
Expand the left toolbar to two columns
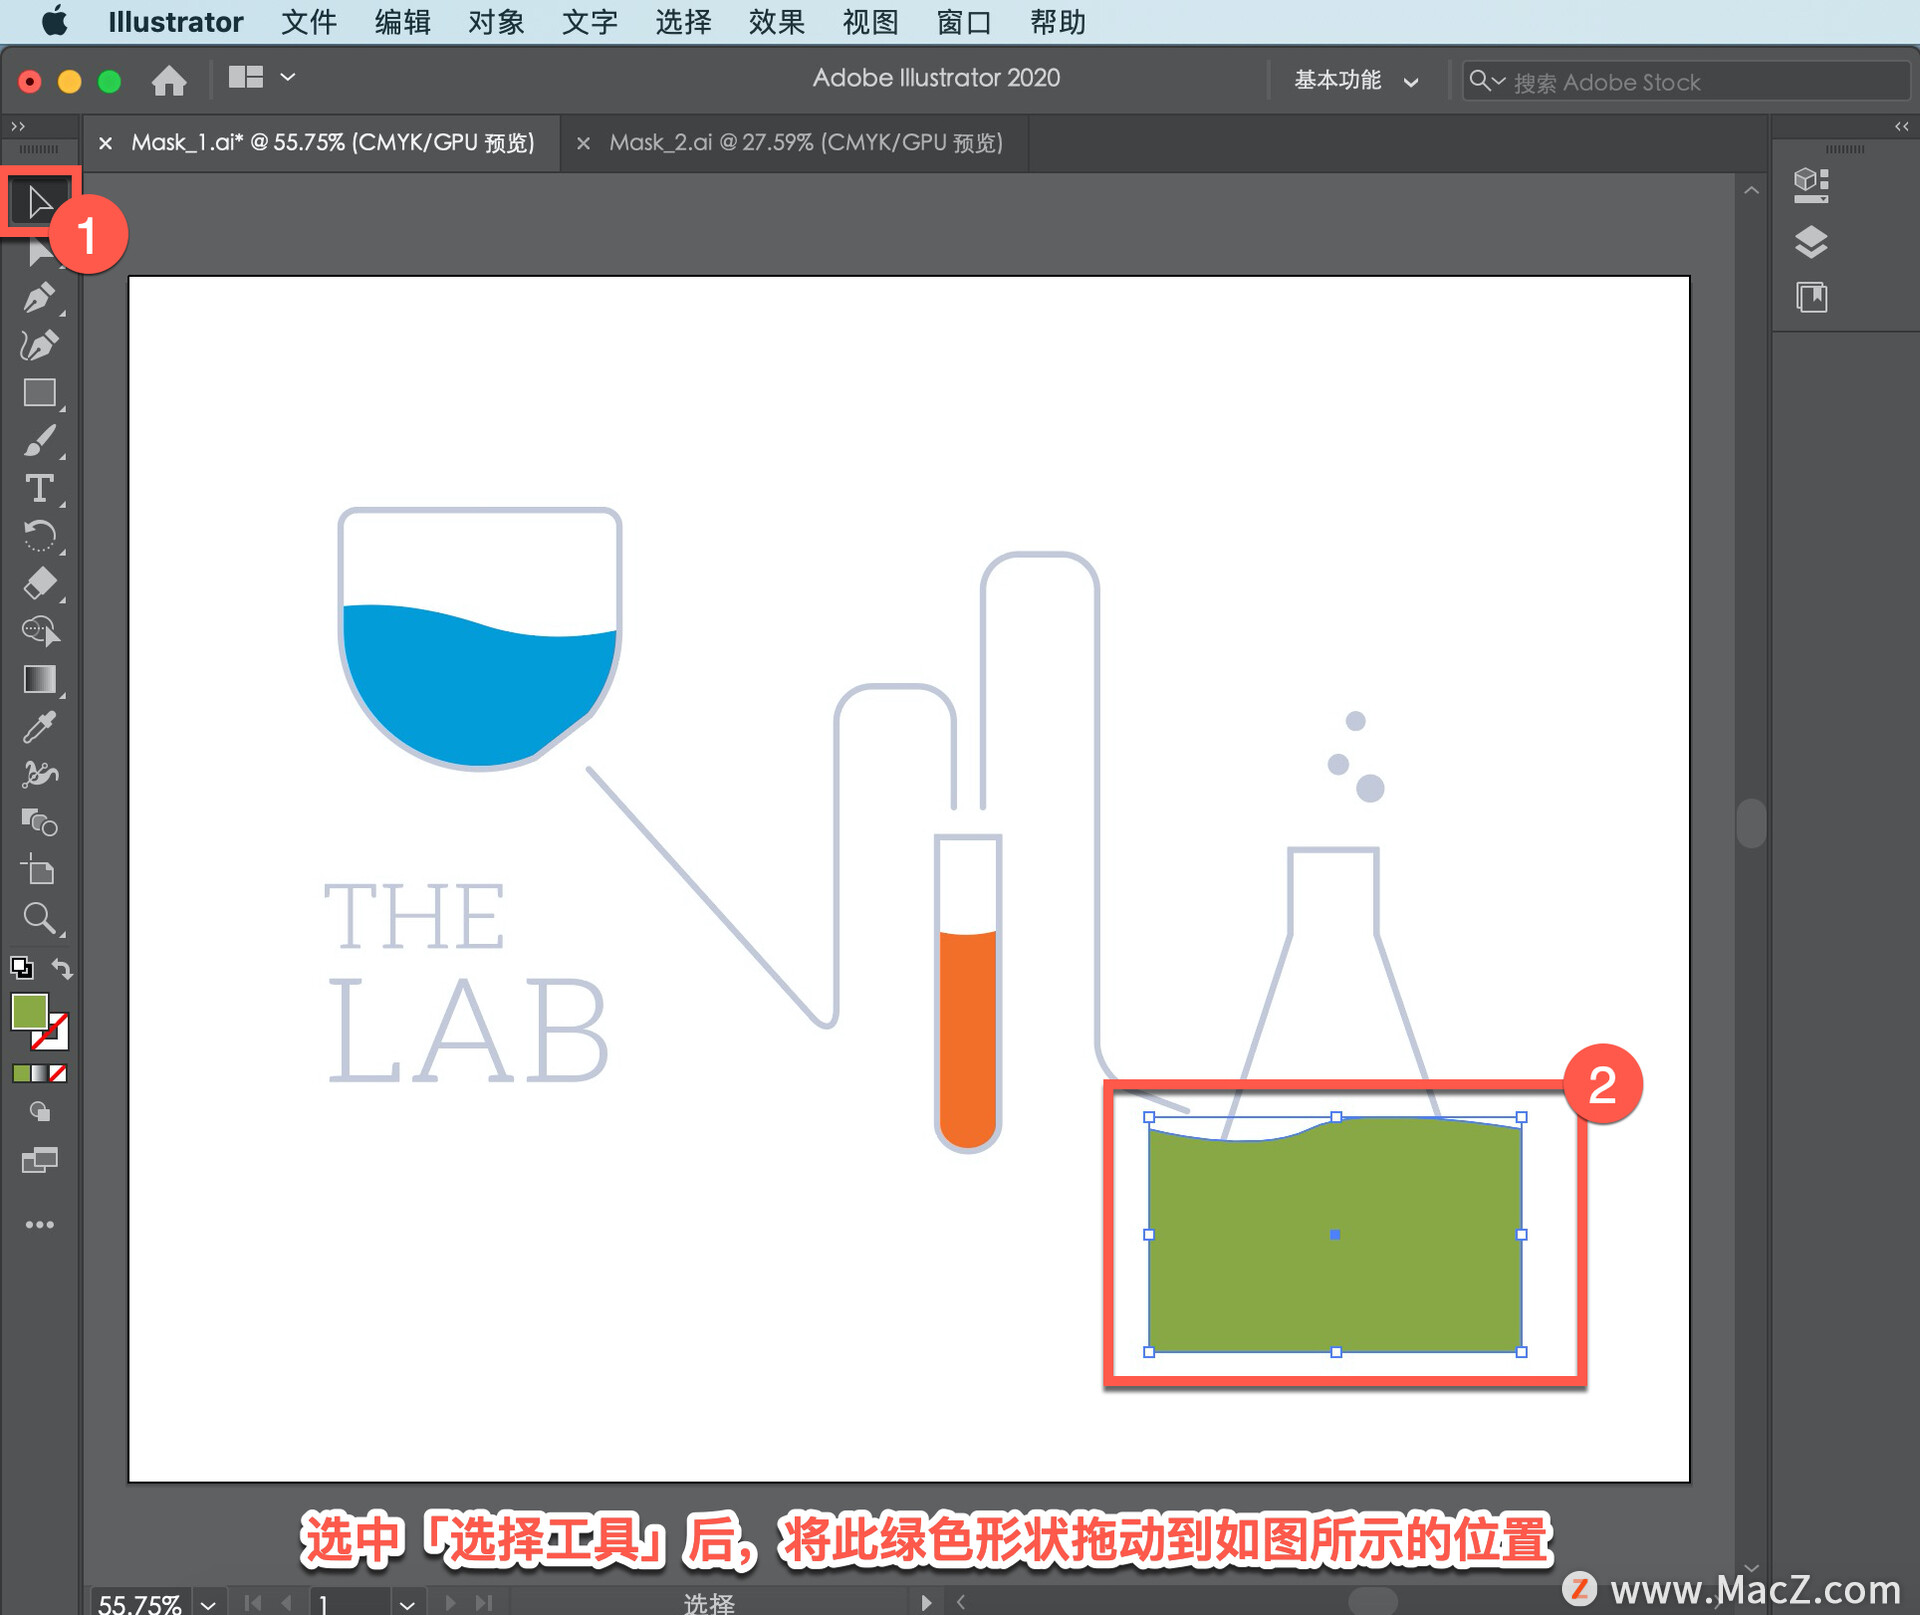pos(17,126)
